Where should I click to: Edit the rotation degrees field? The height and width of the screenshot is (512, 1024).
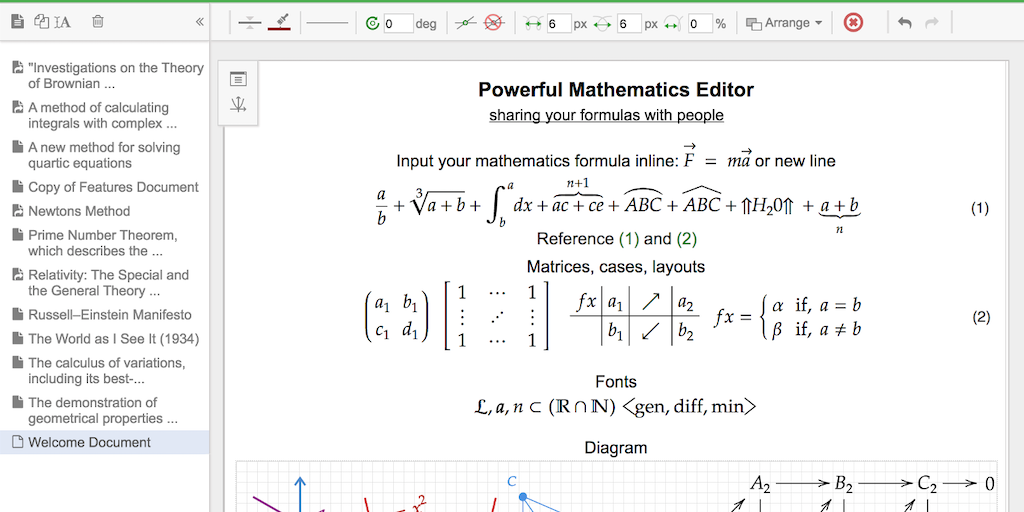(398, 24)
